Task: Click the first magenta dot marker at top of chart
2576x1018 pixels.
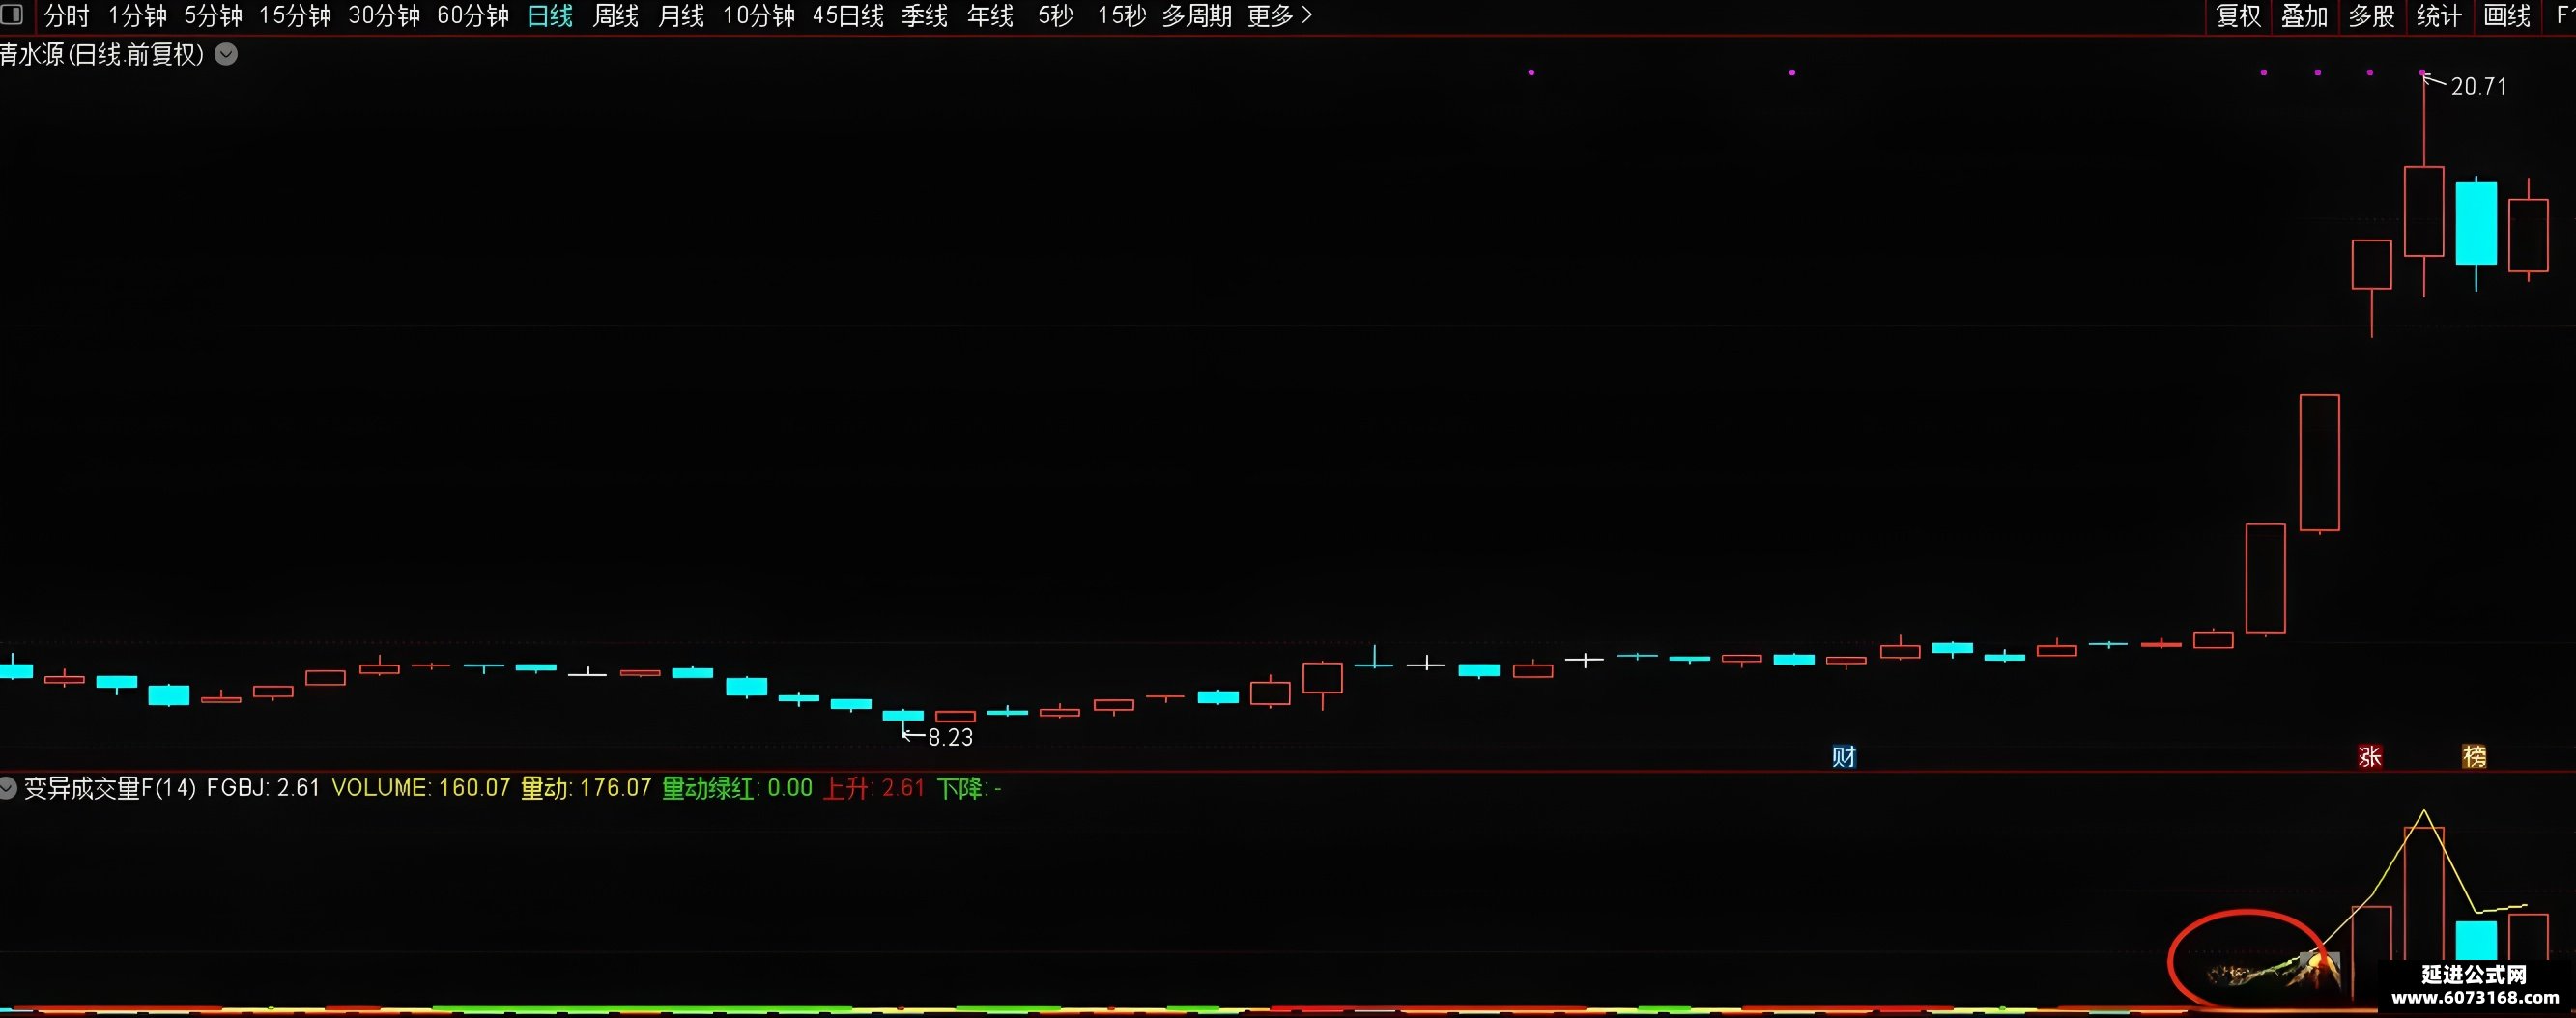Action: [x=1531, y=72]
